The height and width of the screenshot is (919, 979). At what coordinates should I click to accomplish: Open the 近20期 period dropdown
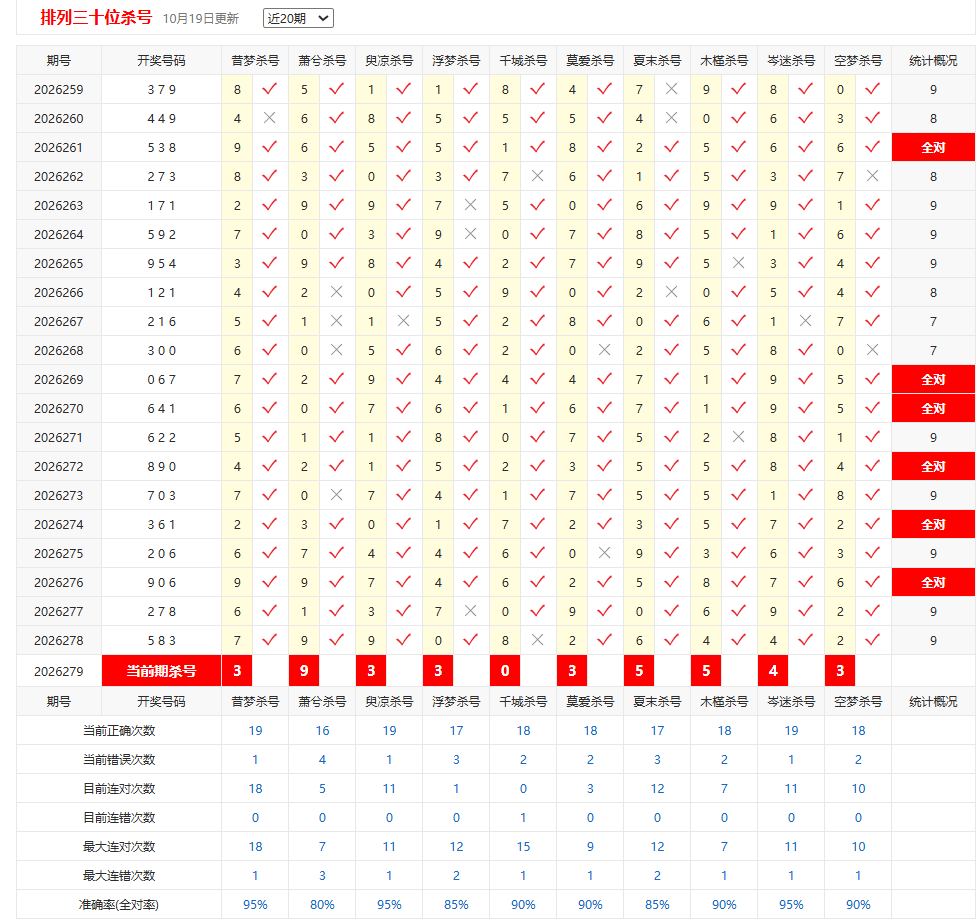[x=298, y=18]
